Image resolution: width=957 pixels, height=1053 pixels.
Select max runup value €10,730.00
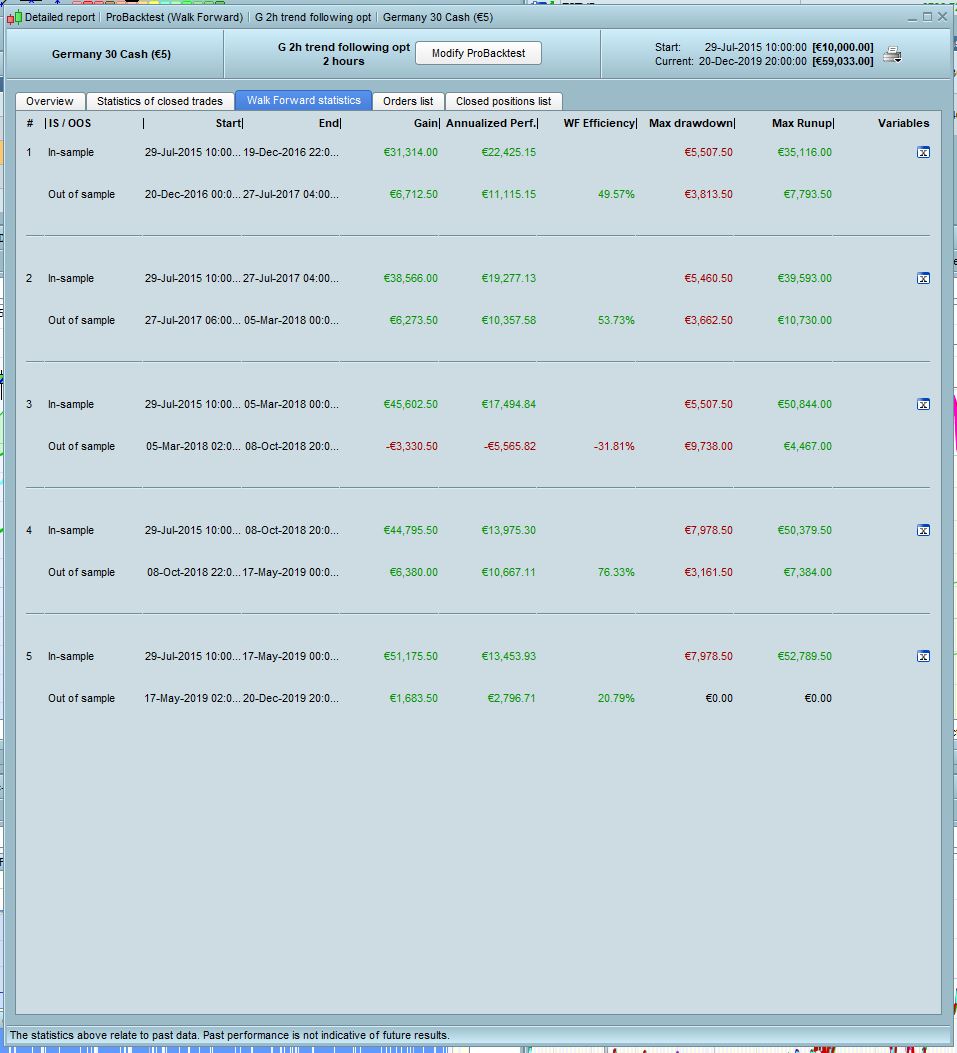[805, 320]
